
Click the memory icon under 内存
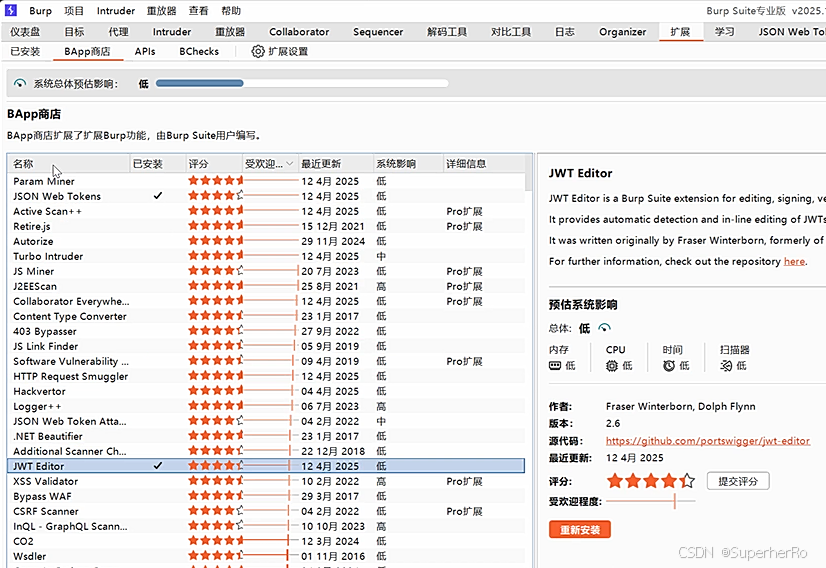(555, 365)
